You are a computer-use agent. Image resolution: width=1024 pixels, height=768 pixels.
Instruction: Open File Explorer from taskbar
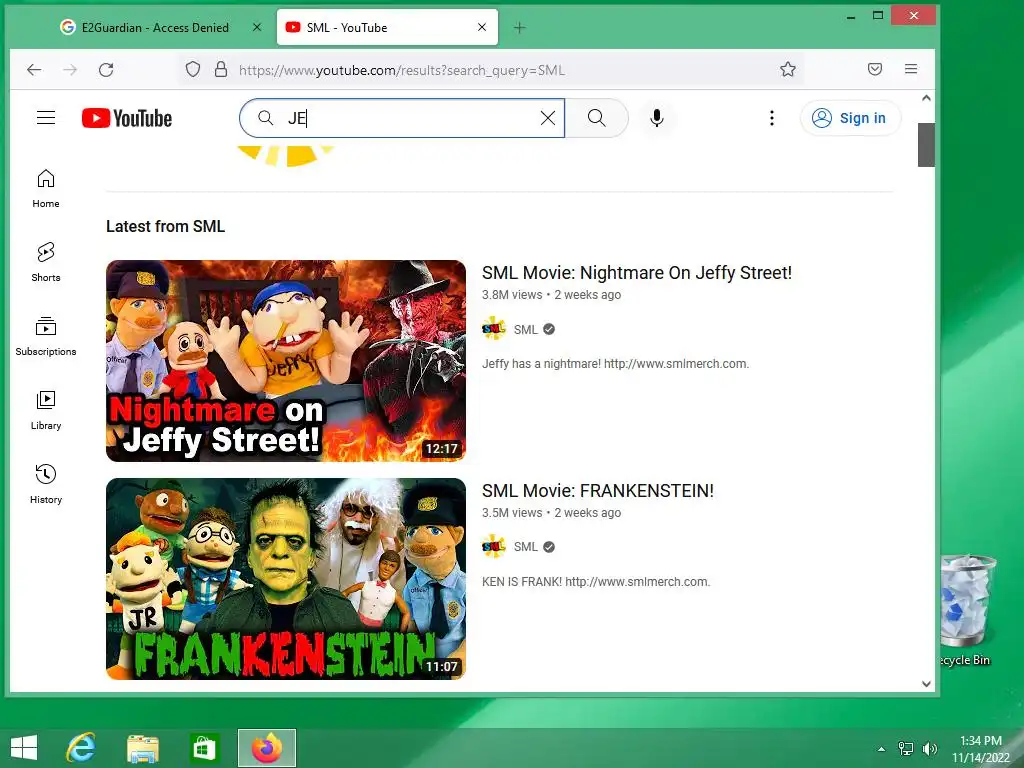[142, 748]
